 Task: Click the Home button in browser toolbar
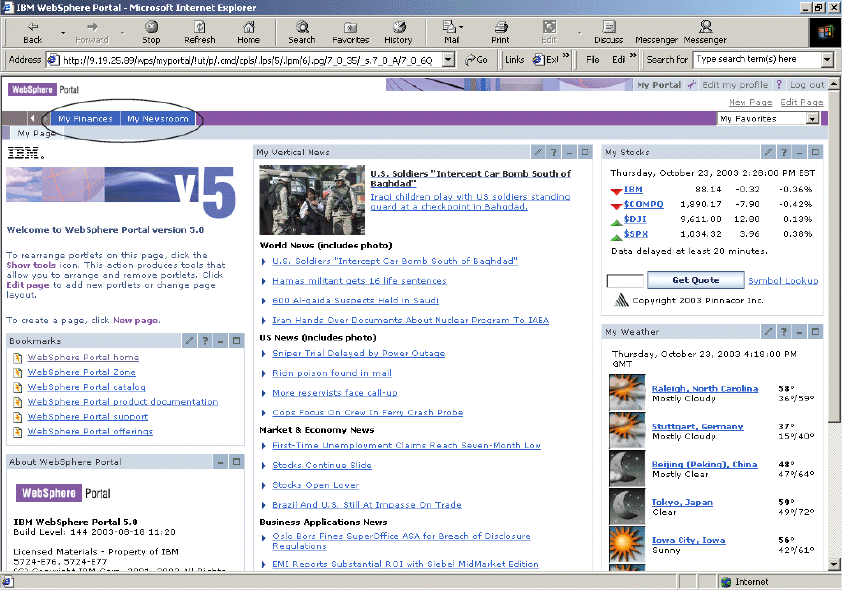coord(248,32)
